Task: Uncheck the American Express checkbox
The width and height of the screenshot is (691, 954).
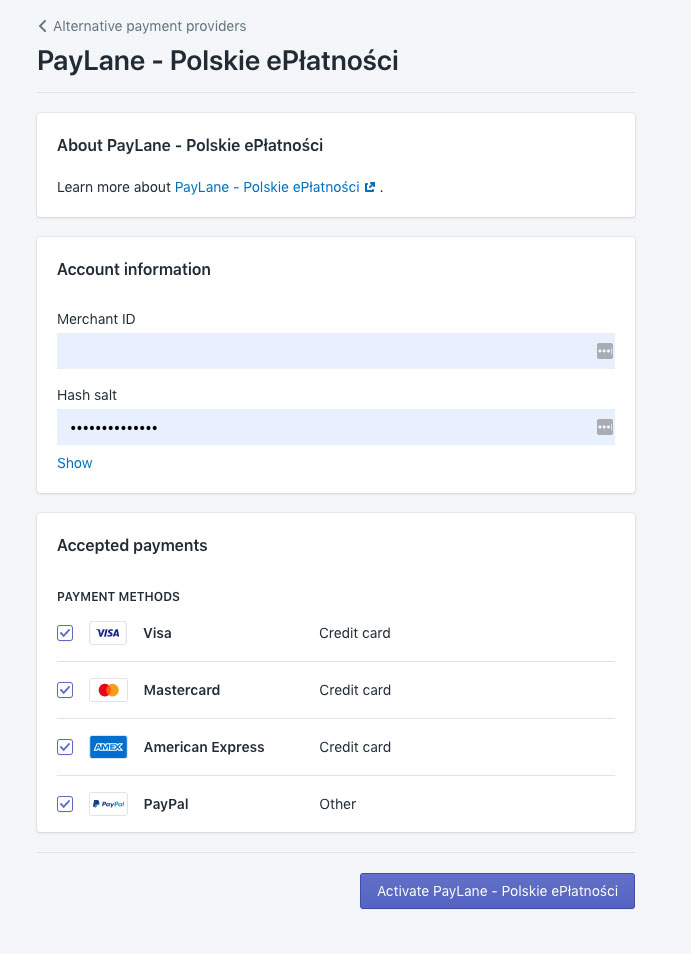Action: pyautogui.click(x=65, y=747)
